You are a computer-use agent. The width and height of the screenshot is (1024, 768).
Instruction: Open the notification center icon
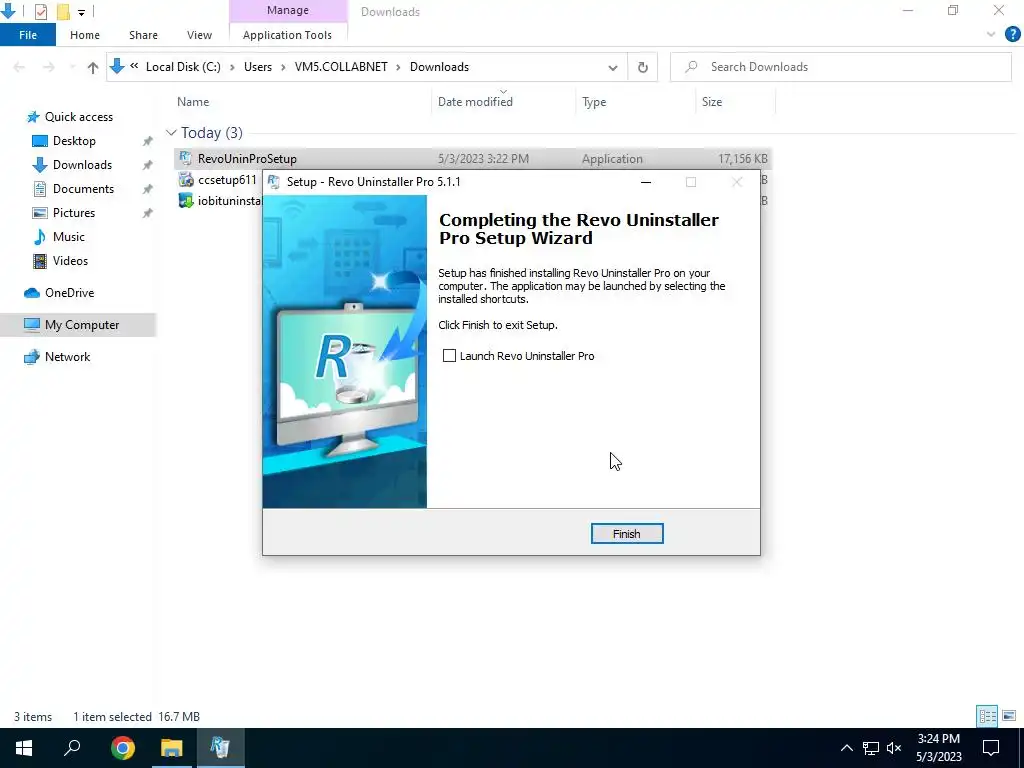[991, 748]
